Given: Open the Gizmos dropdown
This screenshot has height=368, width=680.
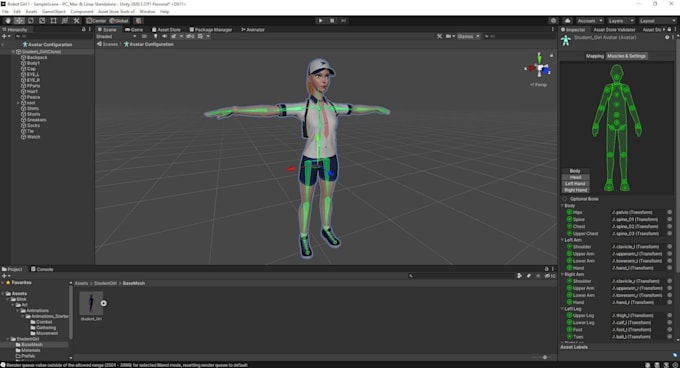Looking at the screenshot, I should [468, 36].
